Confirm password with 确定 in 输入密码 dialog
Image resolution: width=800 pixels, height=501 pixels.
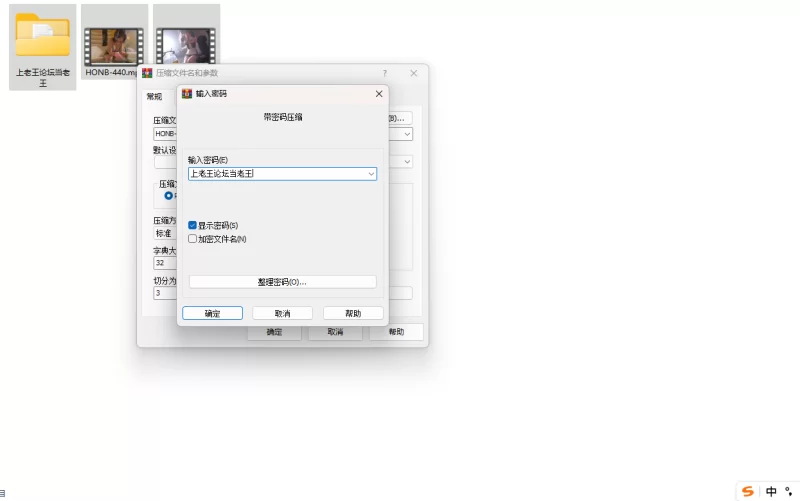[x=212, y=313]
